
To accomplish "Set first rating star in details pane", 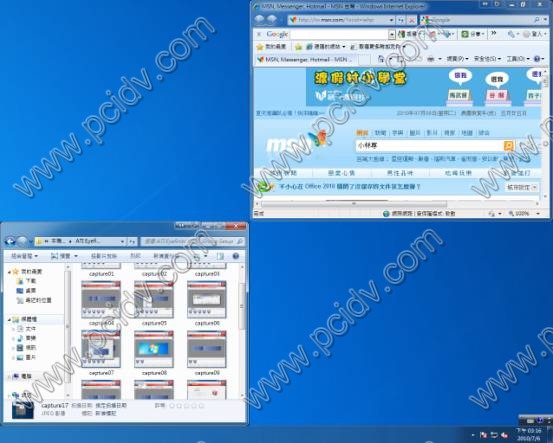I will click(x=172, y=406).
